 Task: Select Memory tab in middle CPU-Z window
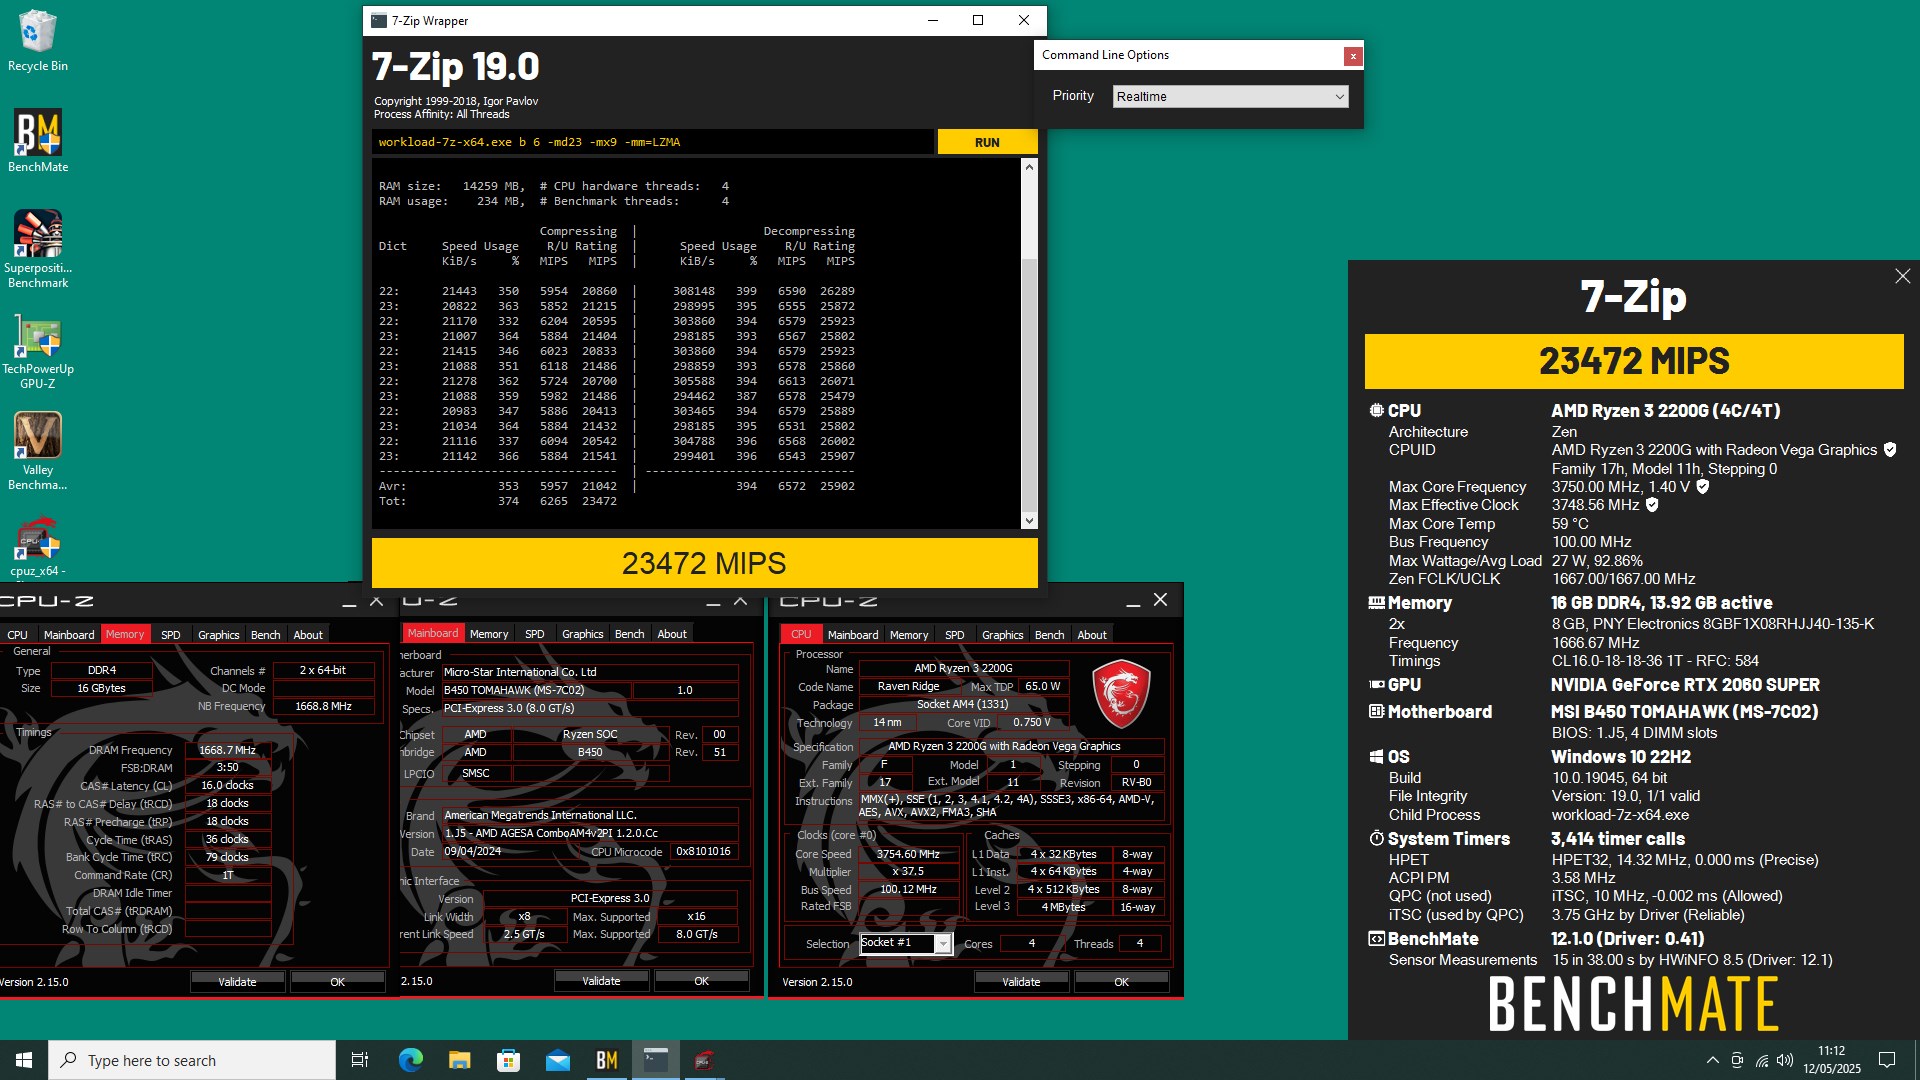coord(489,634)
